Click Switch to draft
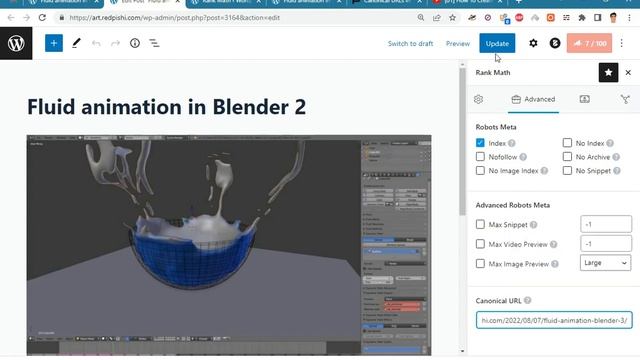Screen dimensions: 640x360 (x=410, y=44)
